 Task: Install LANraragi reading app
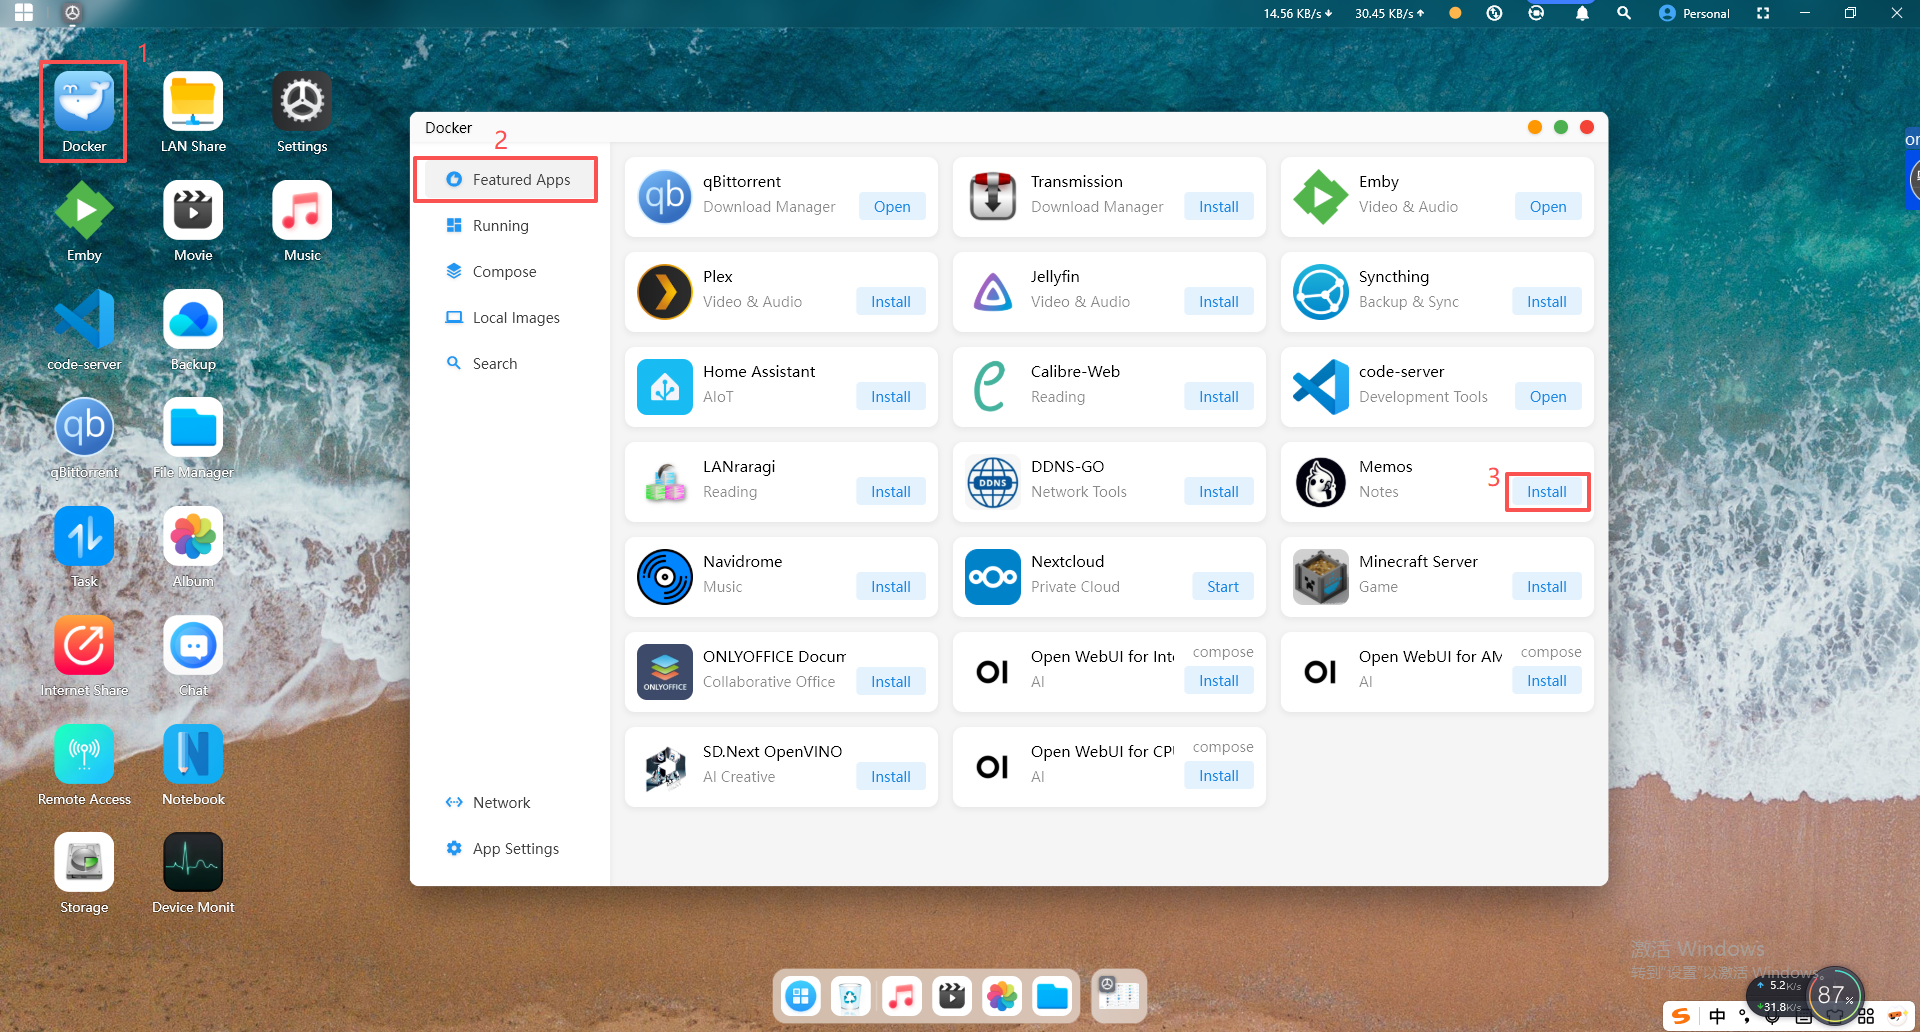click(891, 492)
